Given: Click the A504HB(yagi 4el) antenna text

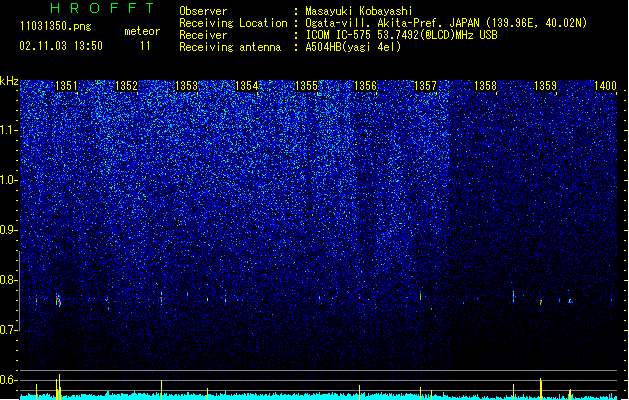Looking at the screenshot, I should [x=353, y=47].
